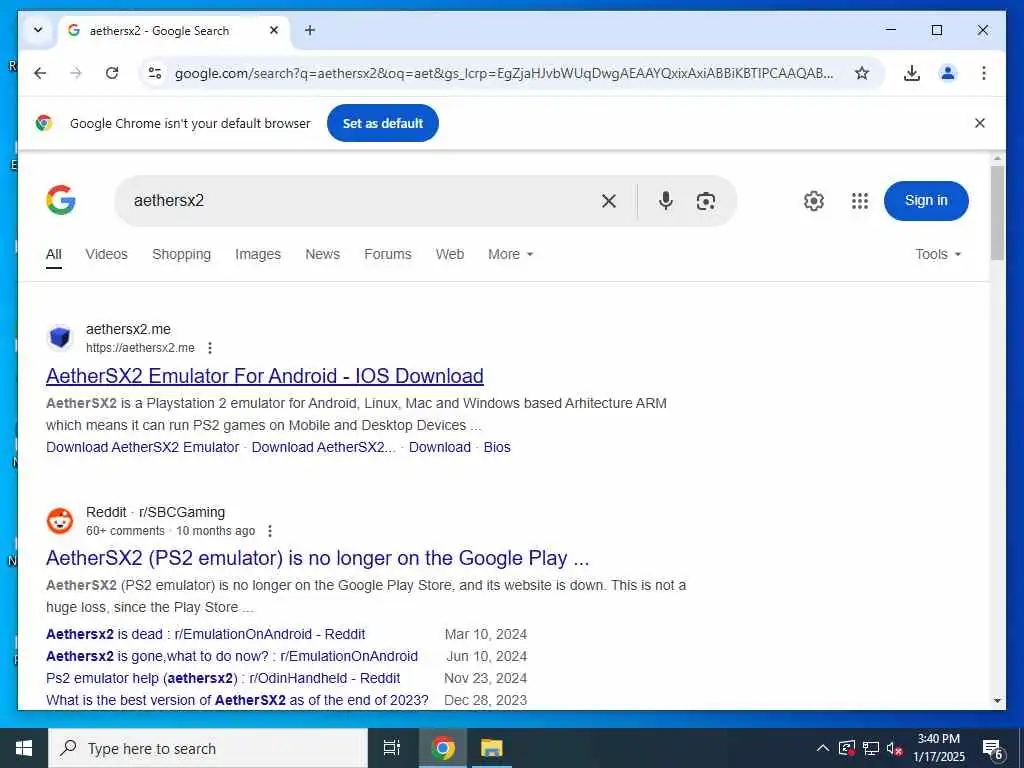Click the address bar URL
Screen dimensions: 1024x768
click(x=504, y=73)
